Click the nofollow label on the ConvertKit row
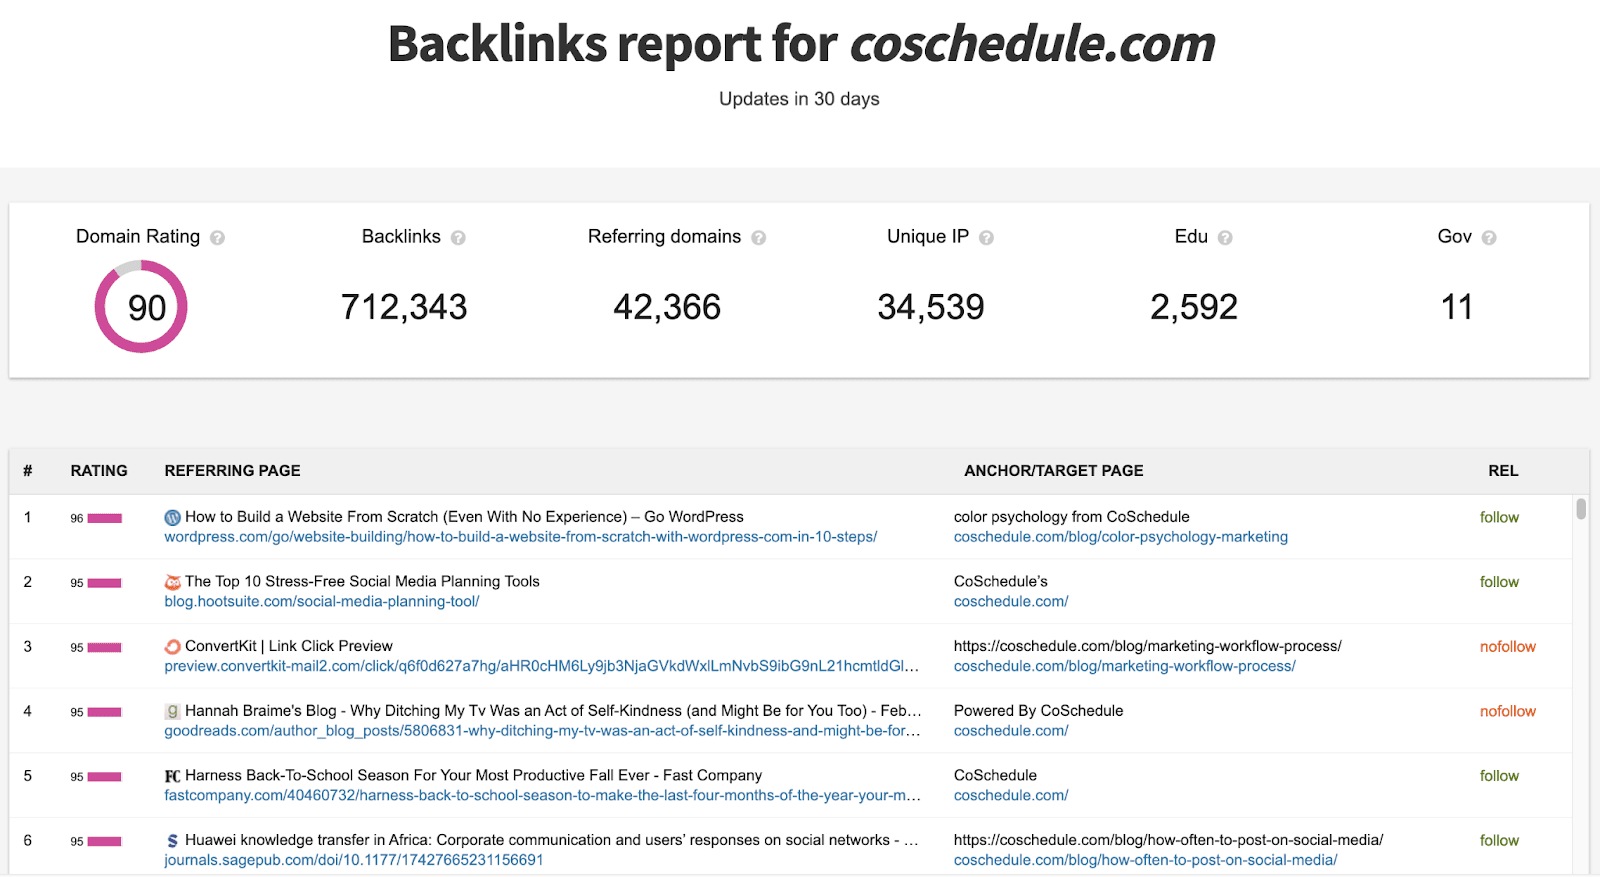 [x=1507, y=646]
